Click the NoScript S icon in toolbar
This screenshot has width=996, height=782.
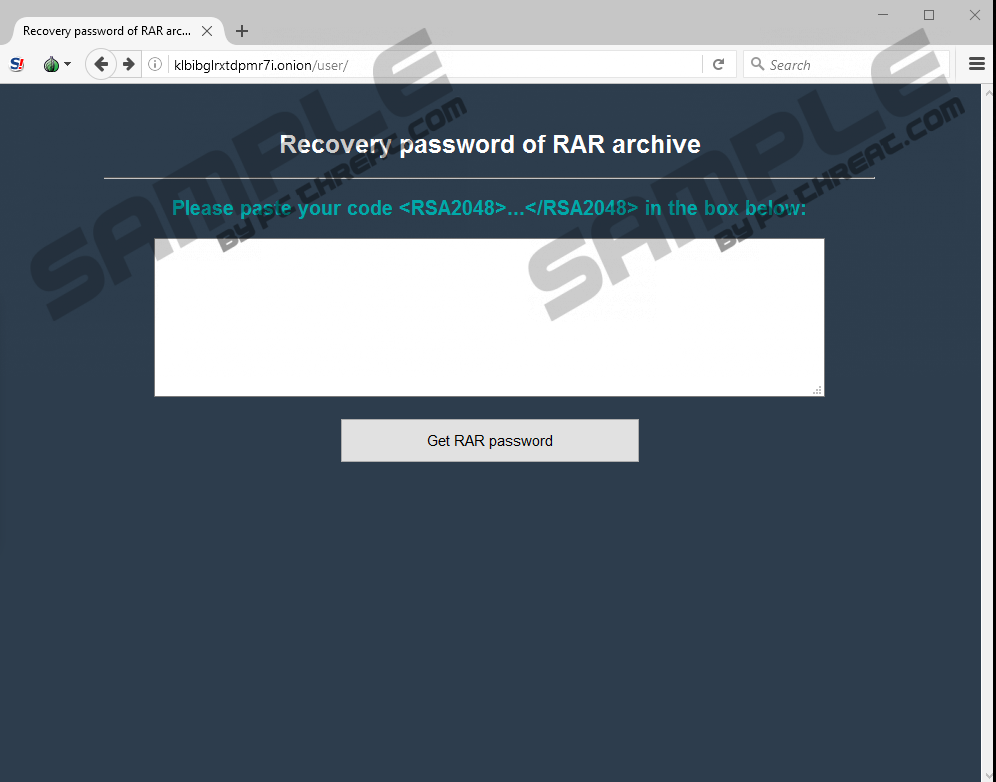17,64
